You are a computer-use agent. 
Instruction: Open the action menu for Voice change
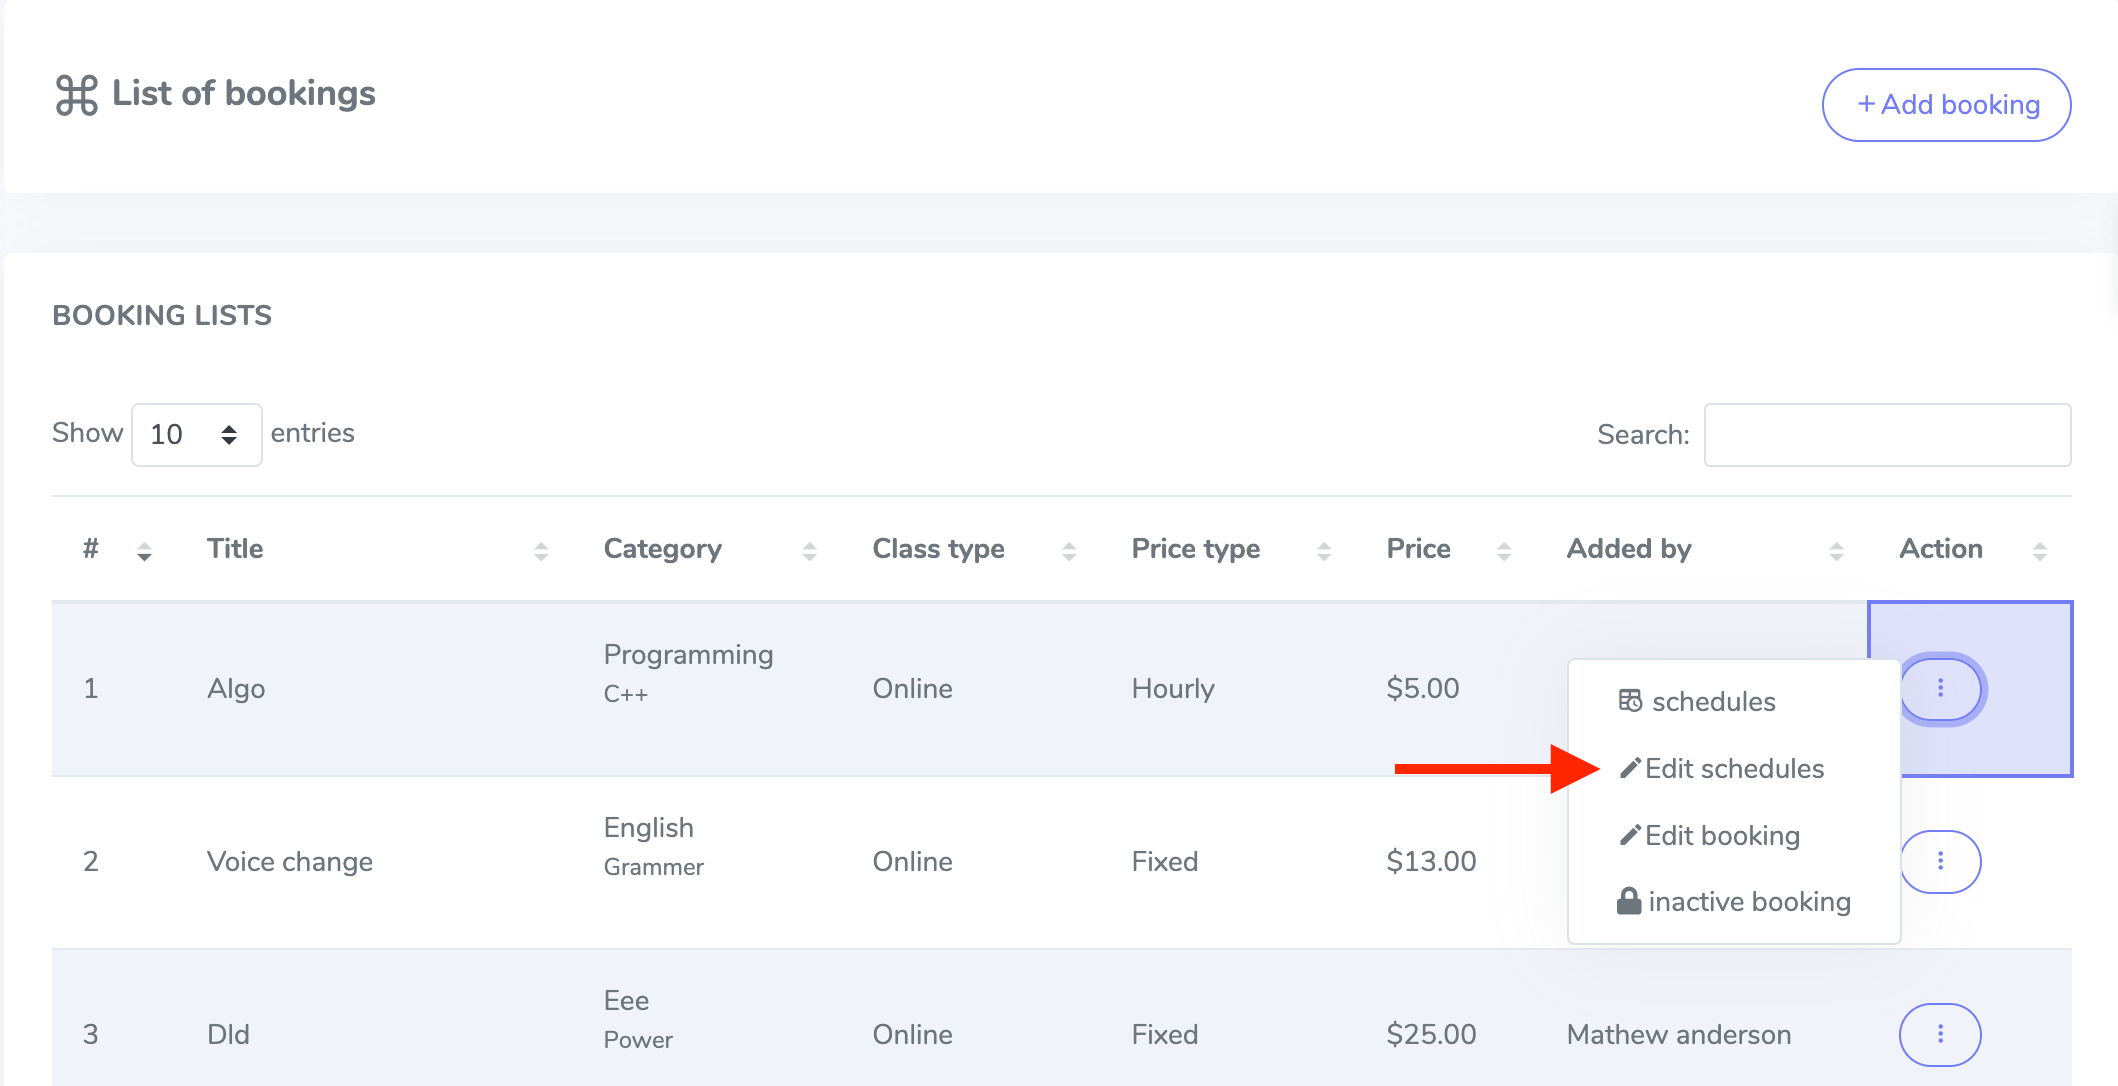(x=1940, y=861)
